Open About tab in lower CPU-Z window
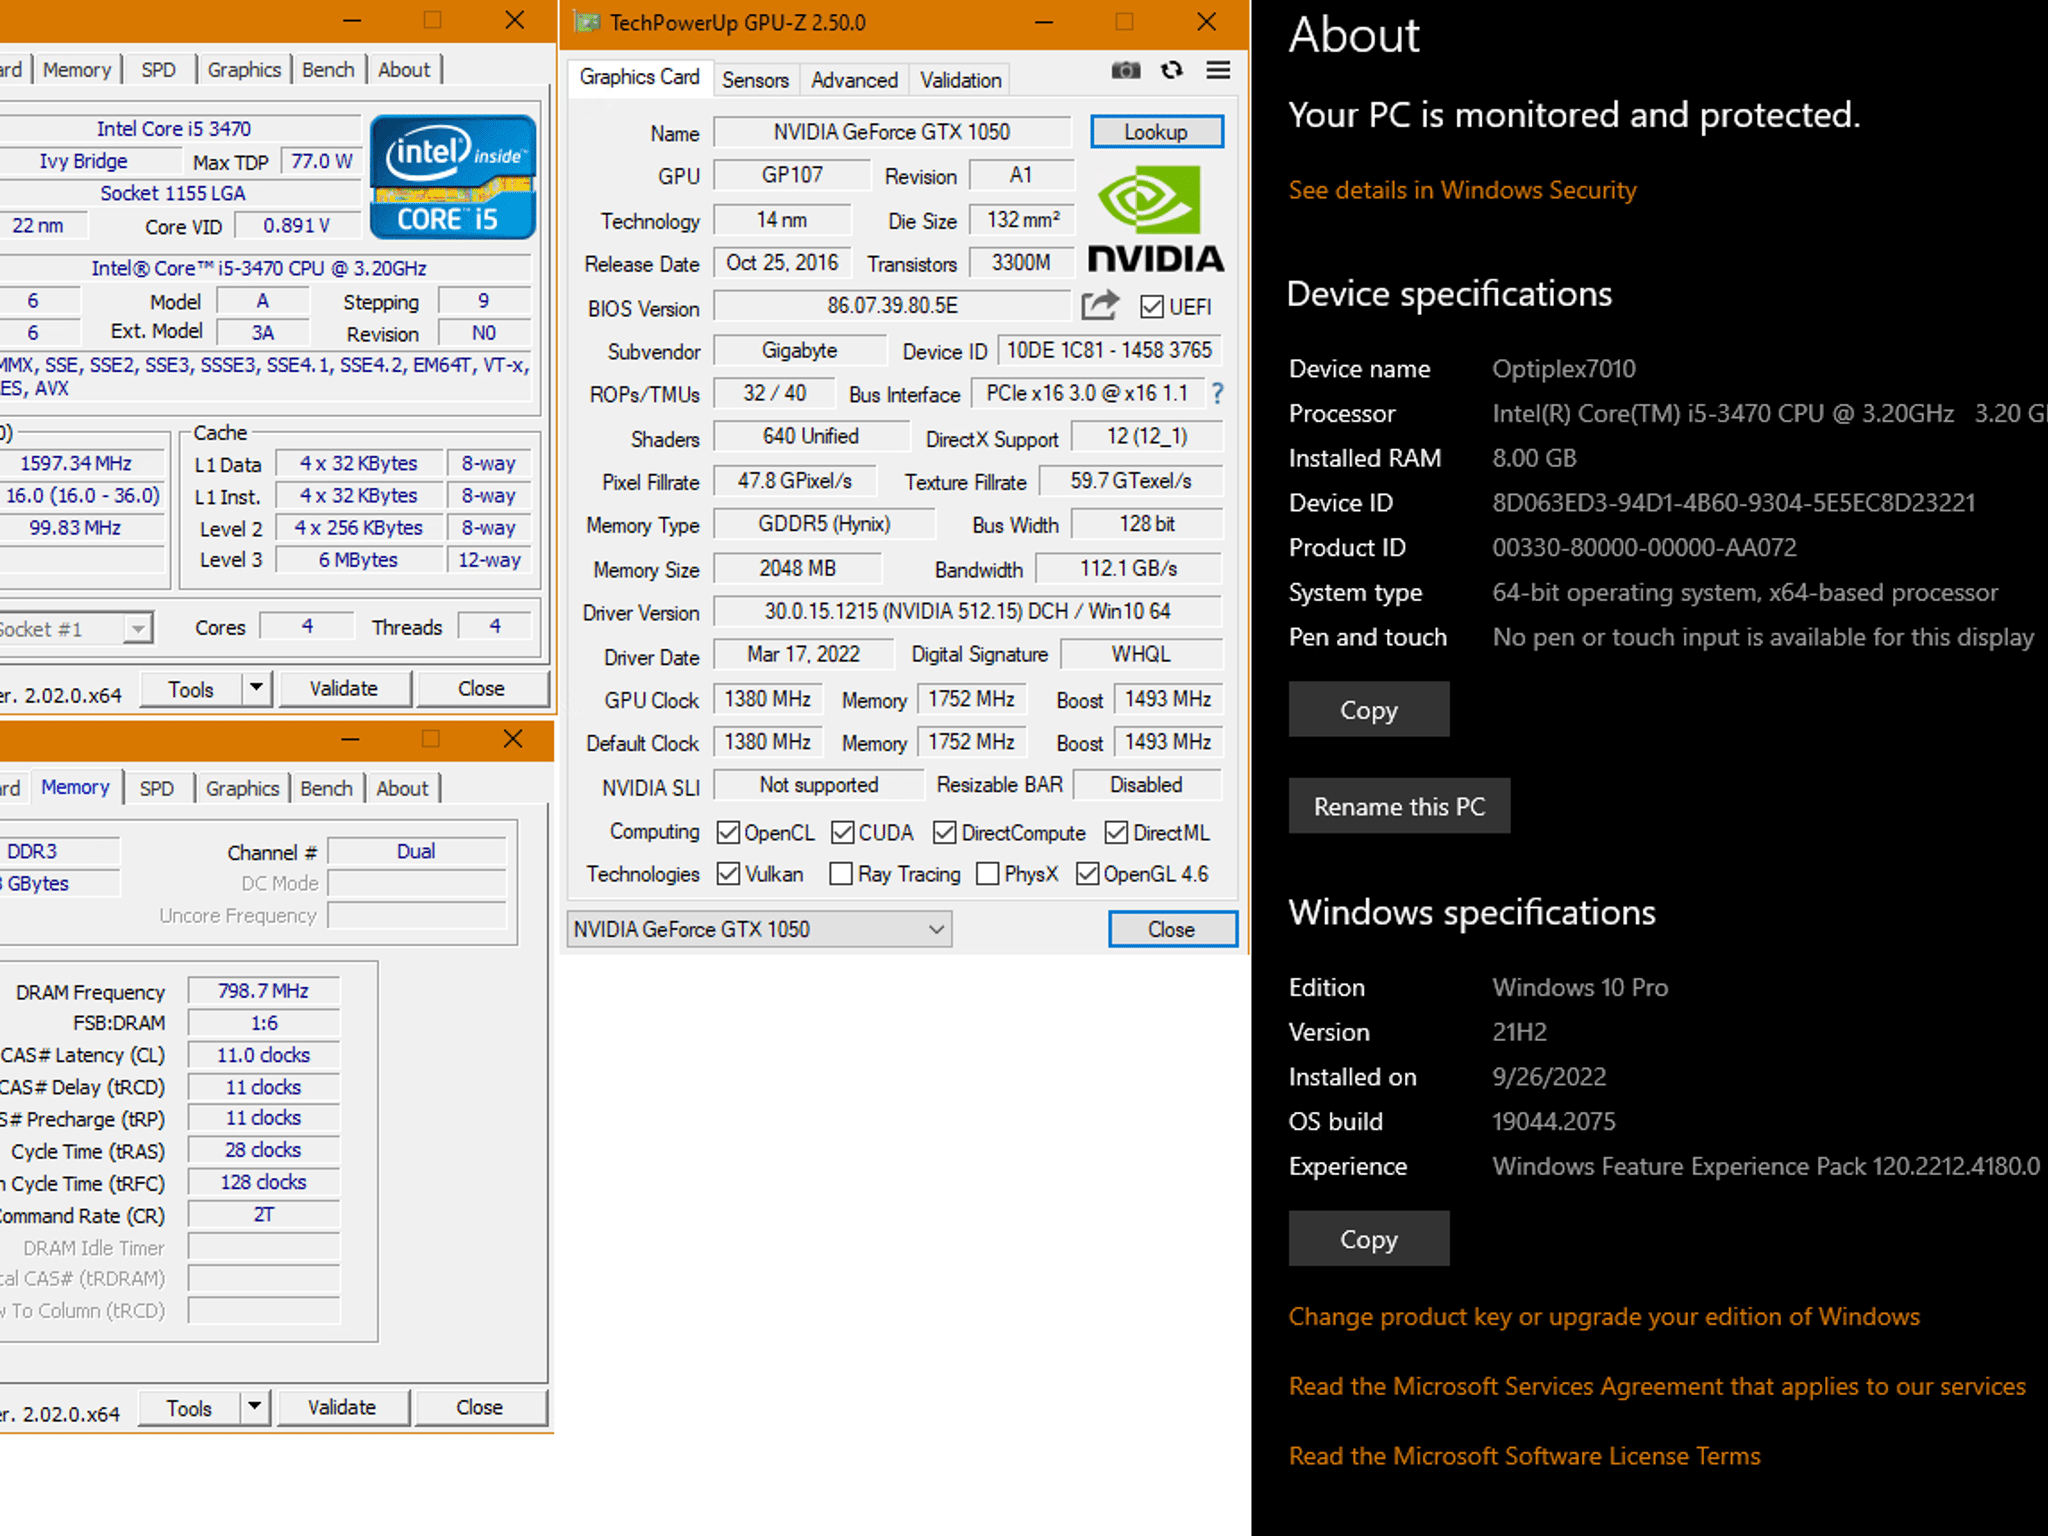Screen dimensions: 2048x1536 [x=402, y=788]
